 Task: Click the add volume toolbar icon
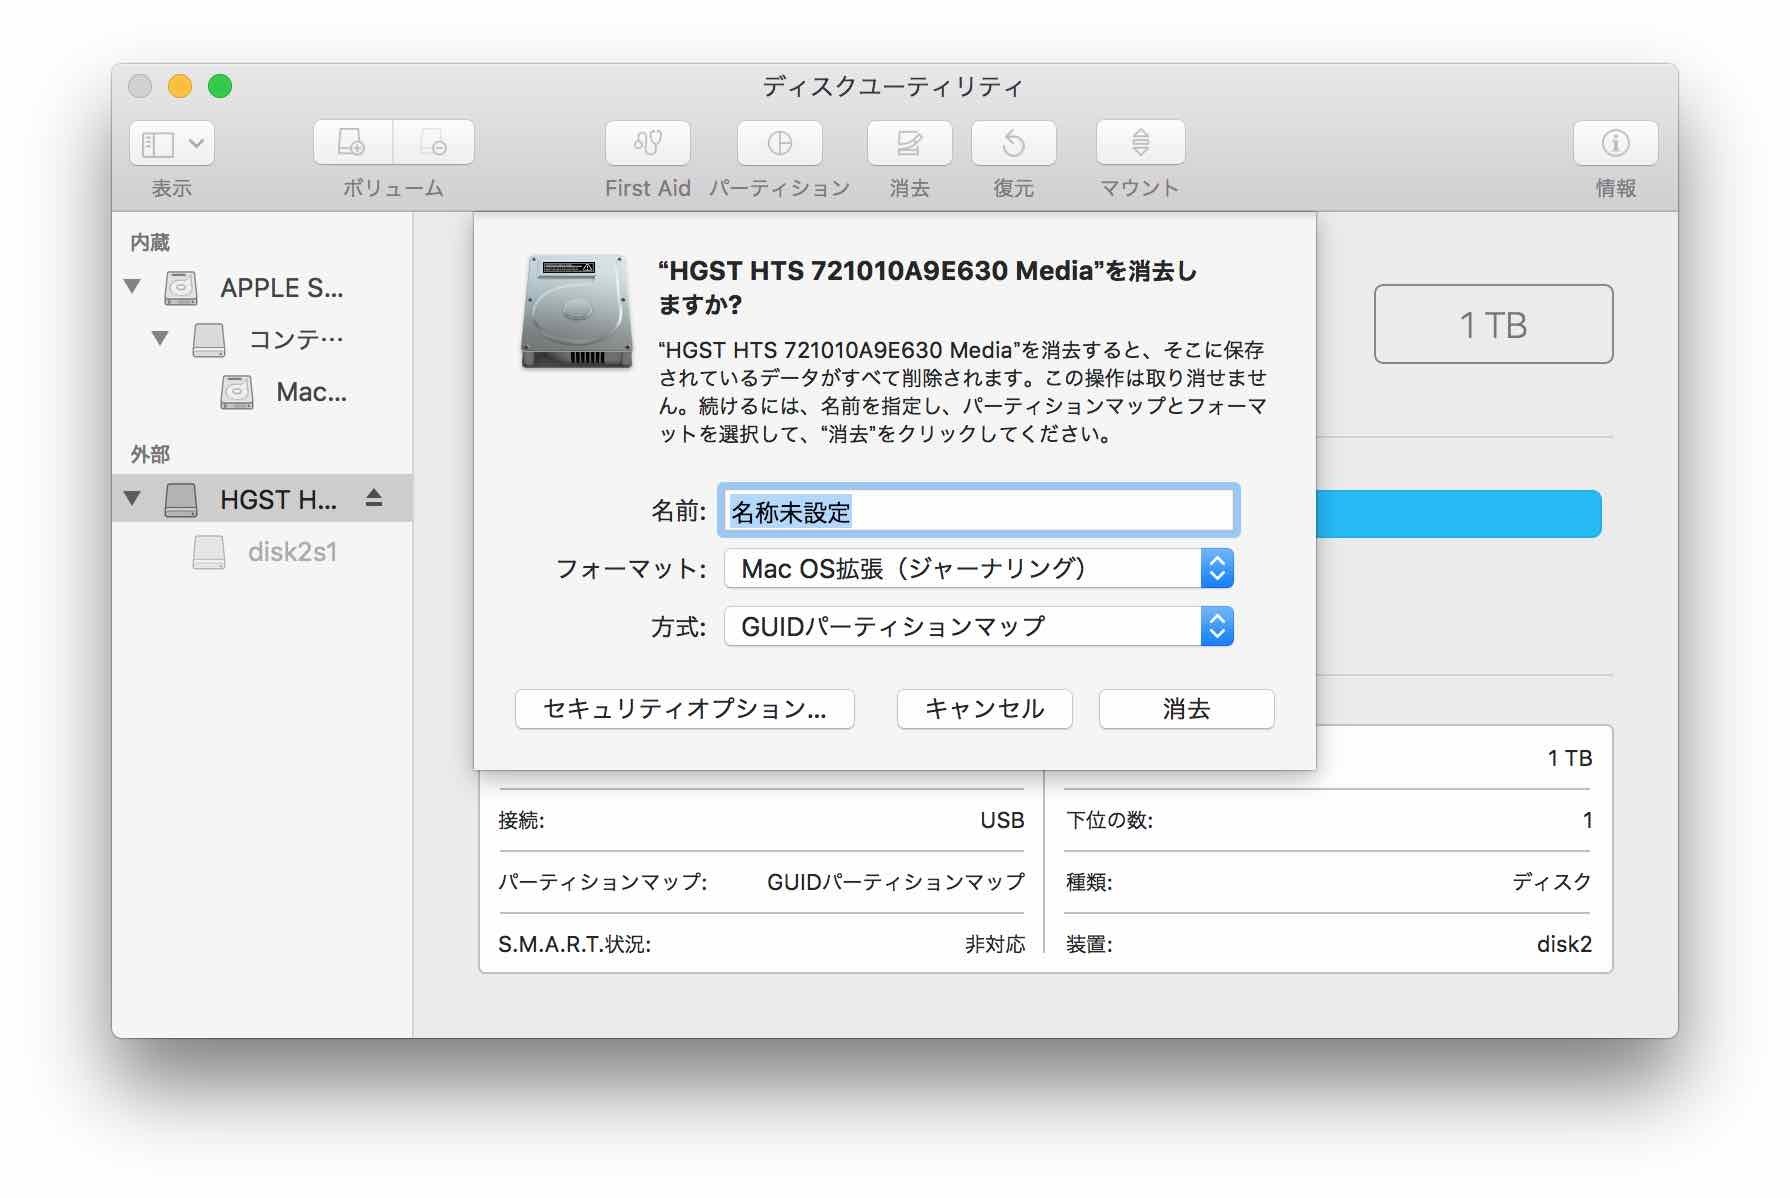coord(353,143)
